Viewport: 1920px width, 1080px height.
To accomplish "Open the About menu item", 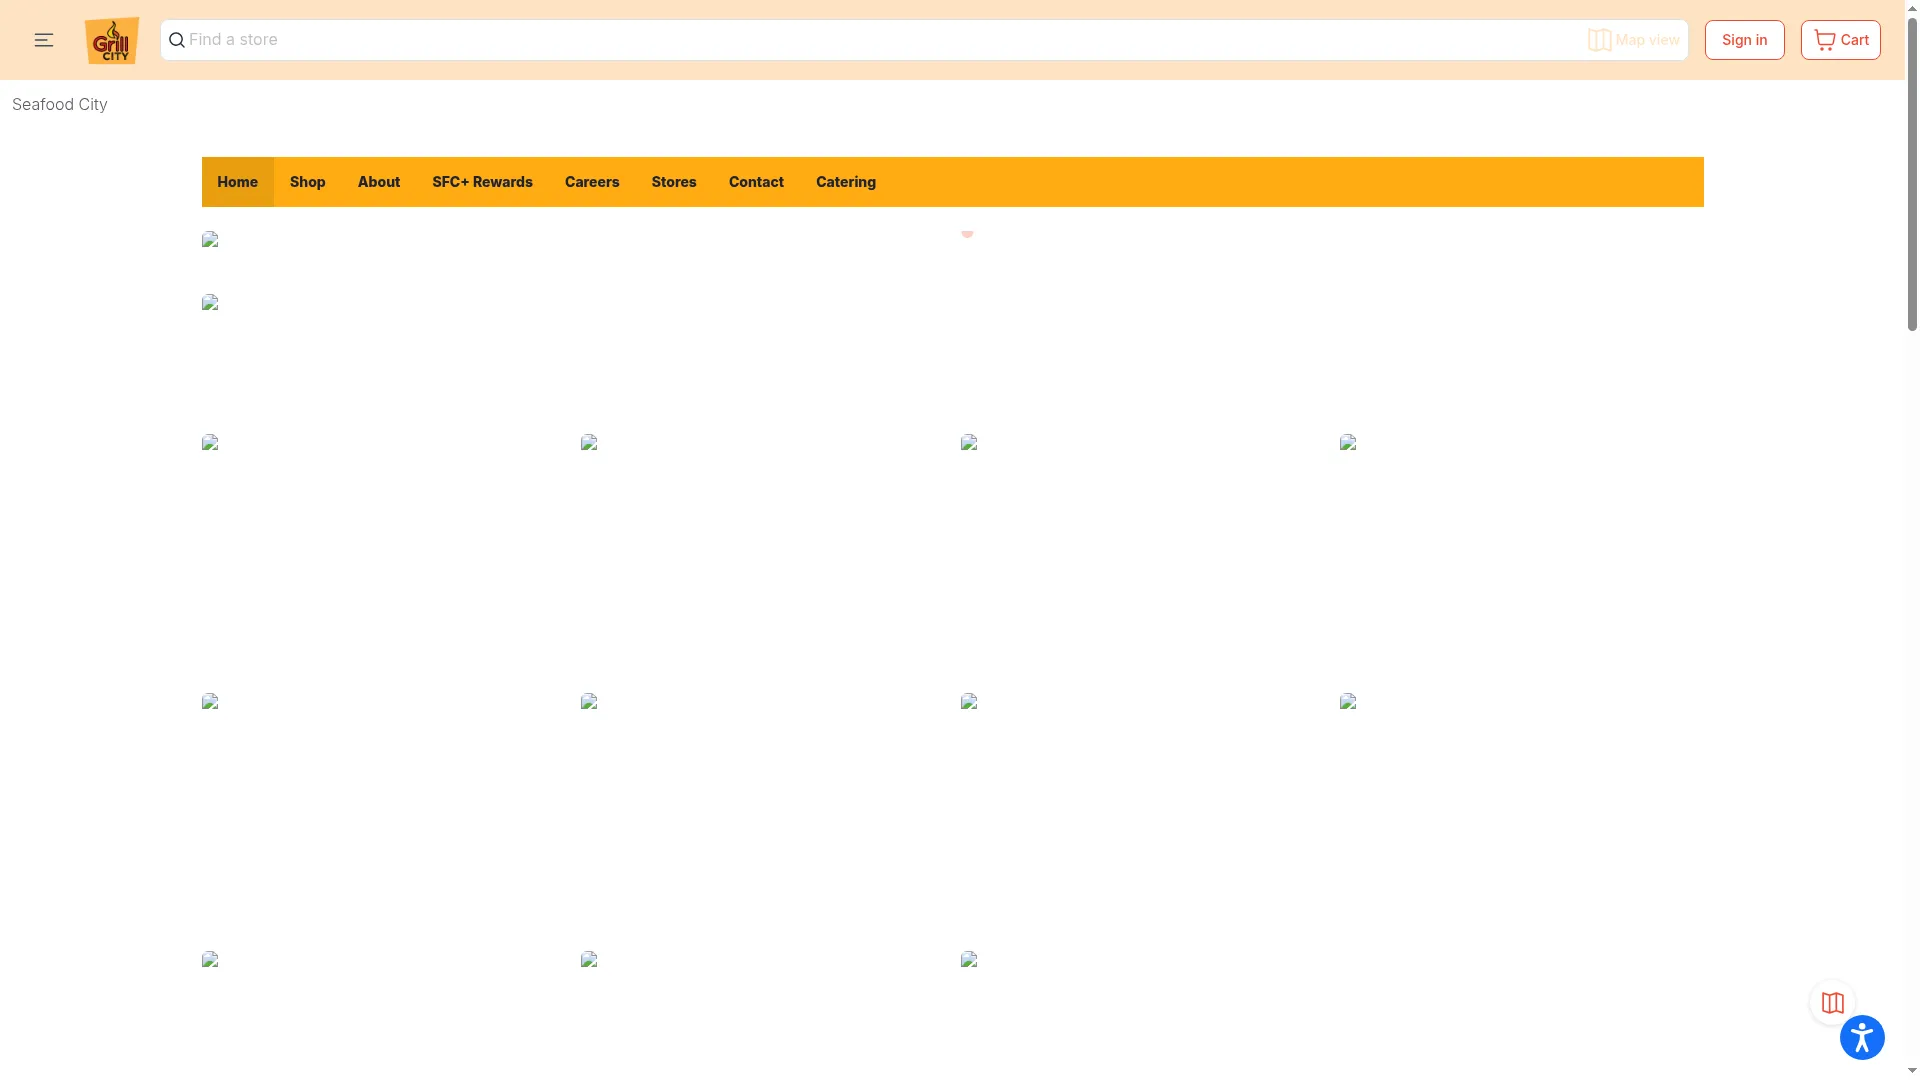I will point(379,182).
